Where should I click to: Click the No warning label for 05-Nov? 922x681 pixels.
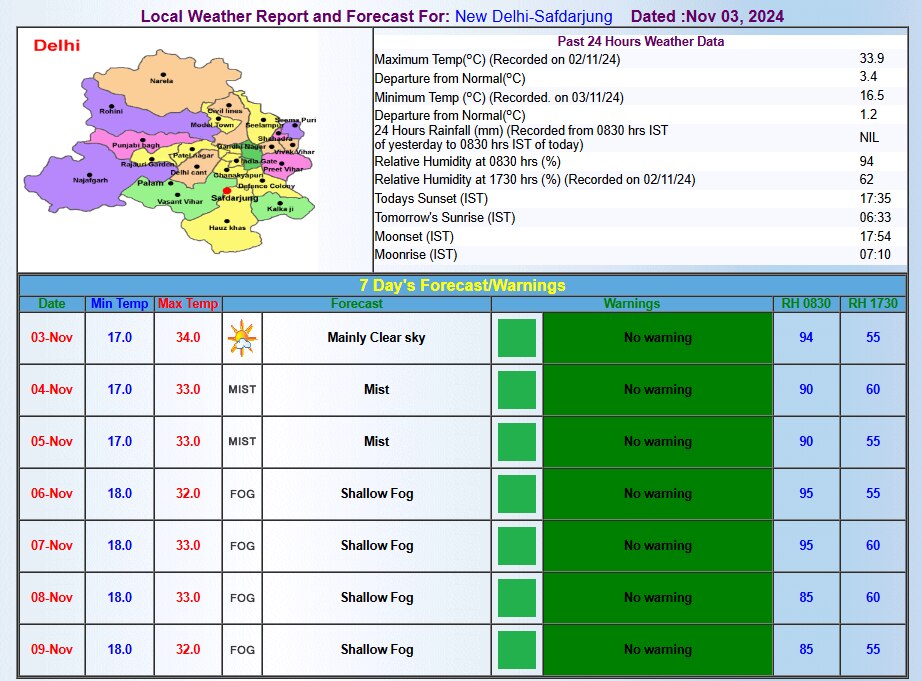(x=657, y=441)
